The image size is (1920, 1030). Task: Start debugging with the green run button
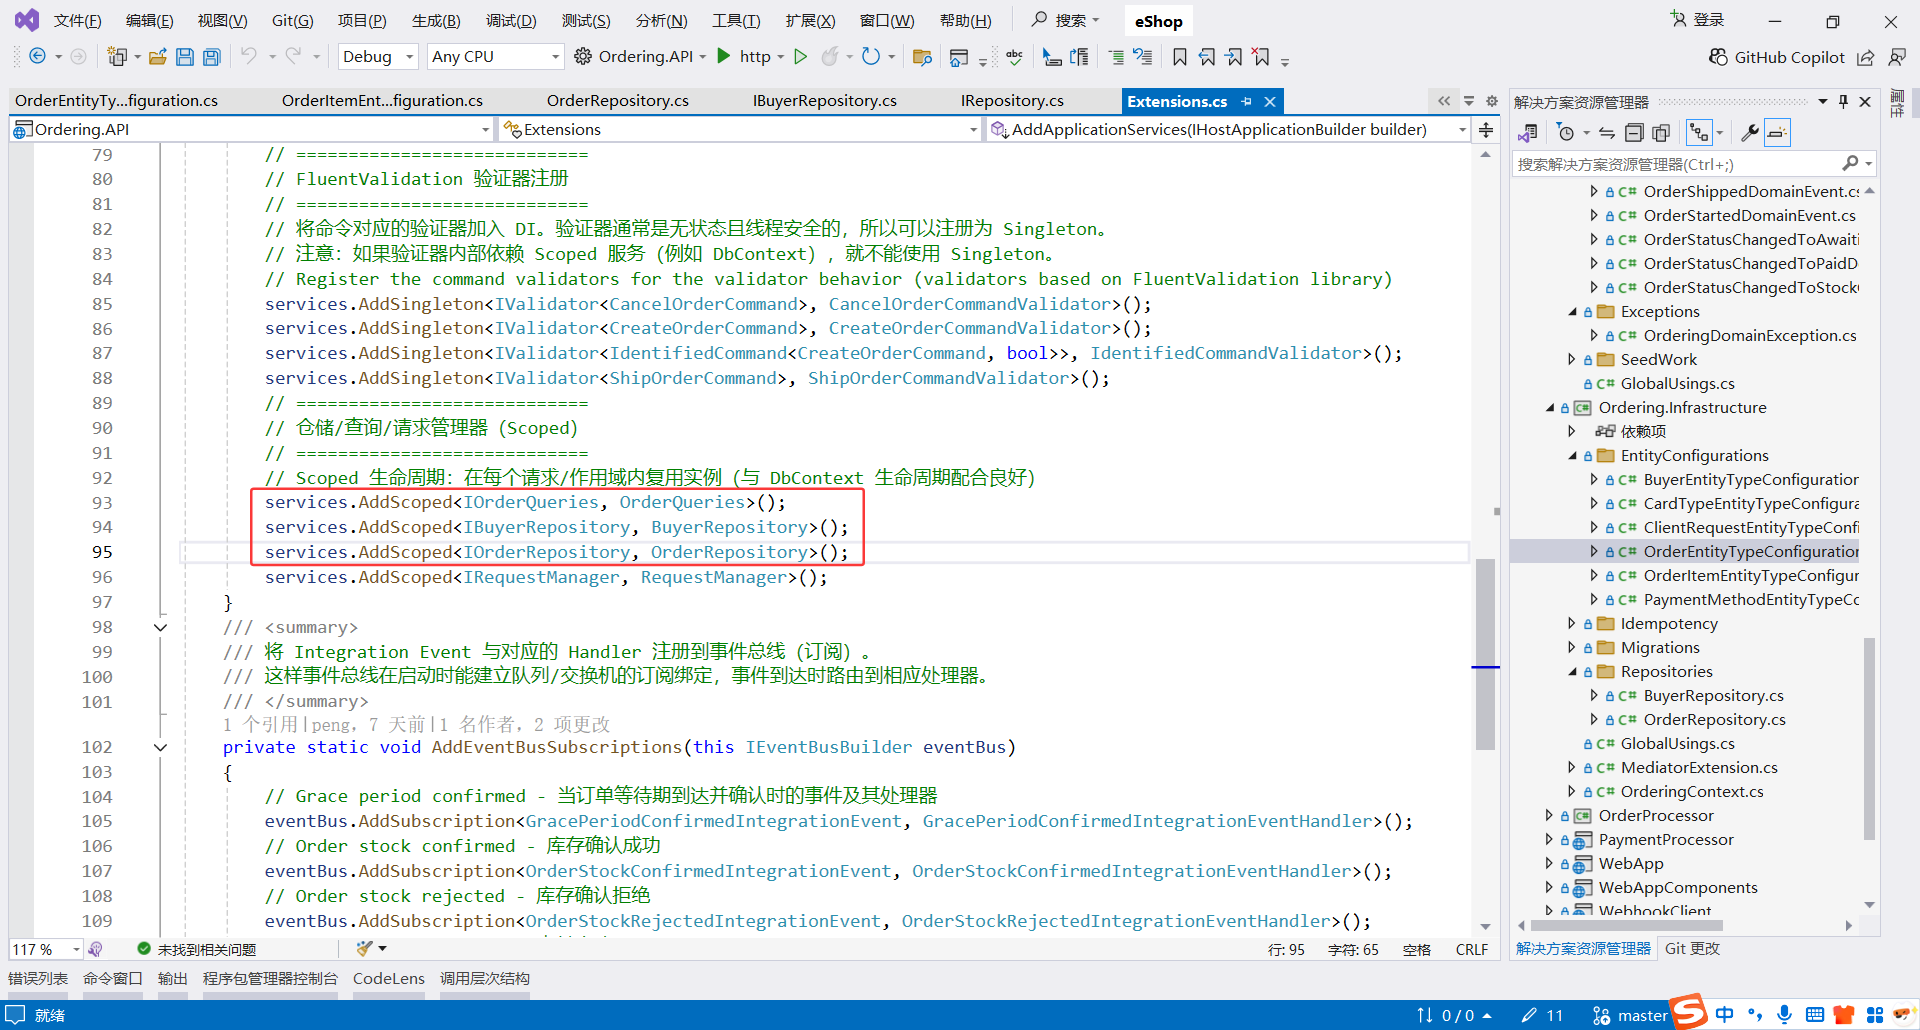(800, 56)
